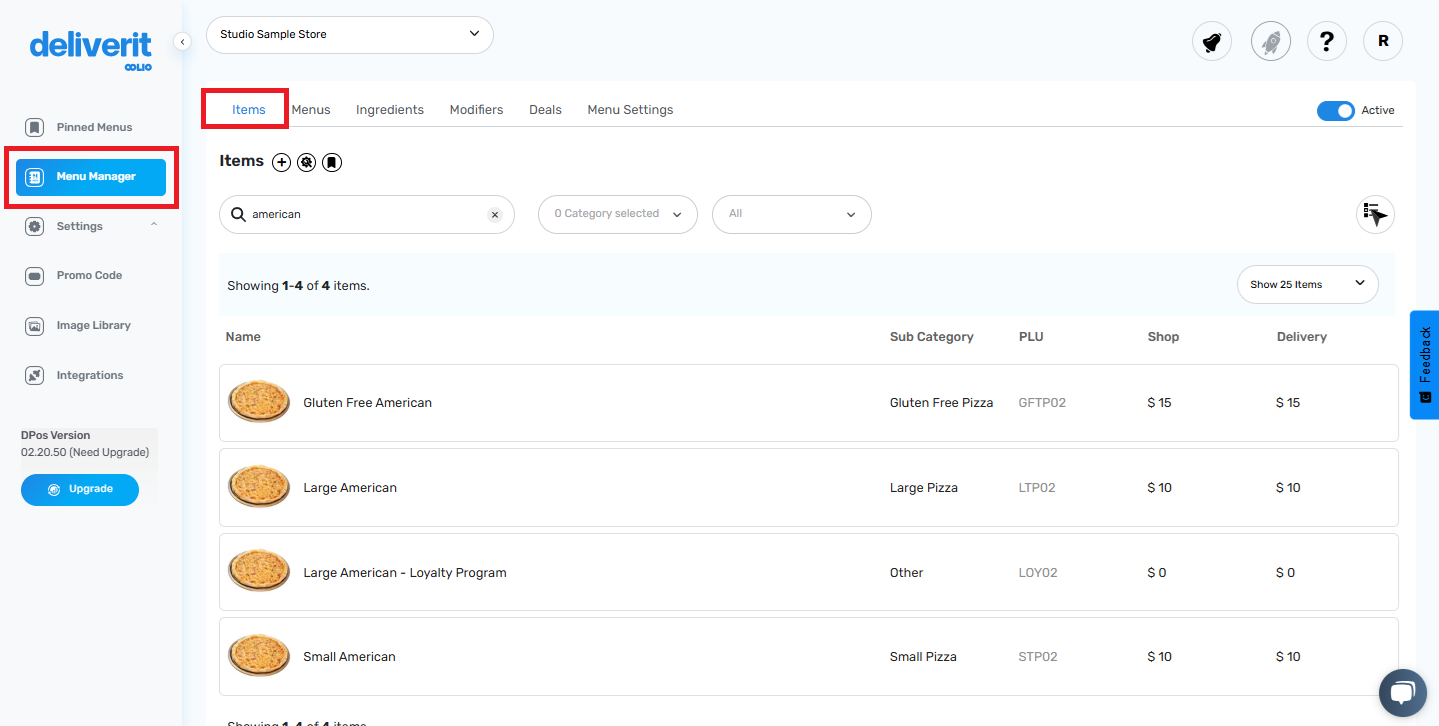Open the Show 25 Items dropdown
Viewport: 1439px width, 726px height.
click(1308, 285)
